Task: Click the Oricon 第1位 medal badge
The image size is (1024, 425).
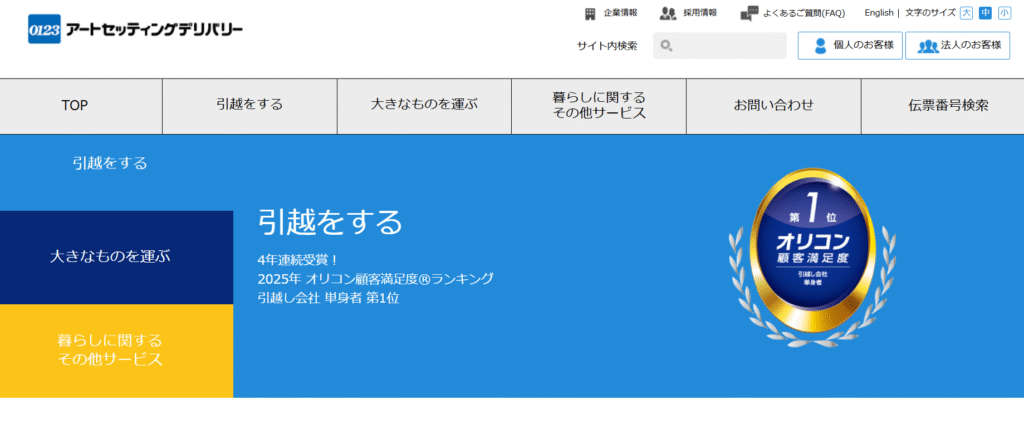Action: tap(812, 257)
